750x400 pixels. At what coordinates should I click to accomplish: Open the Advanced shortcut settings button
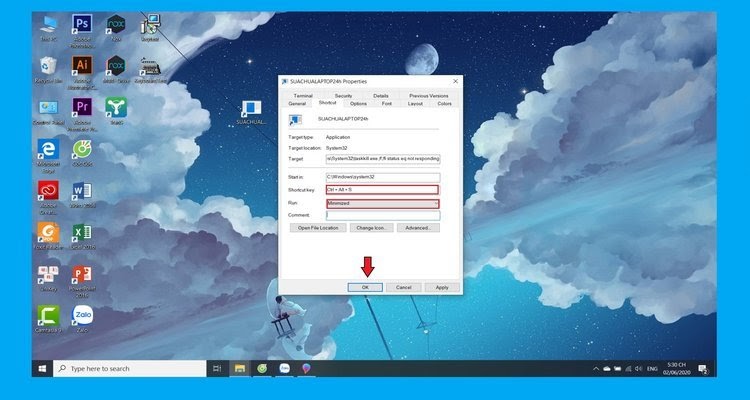coord(418,228)
